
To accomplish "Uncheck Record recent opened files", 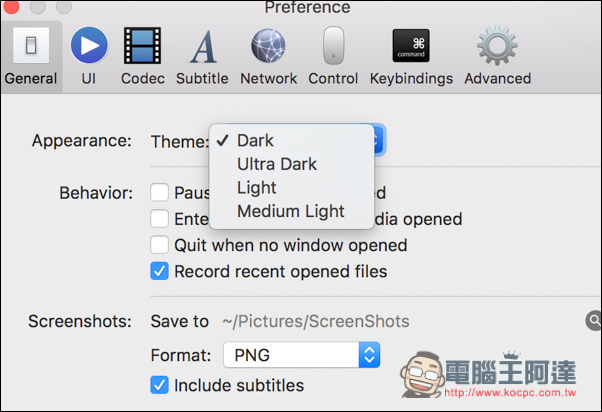I will [x=159, y=271].
